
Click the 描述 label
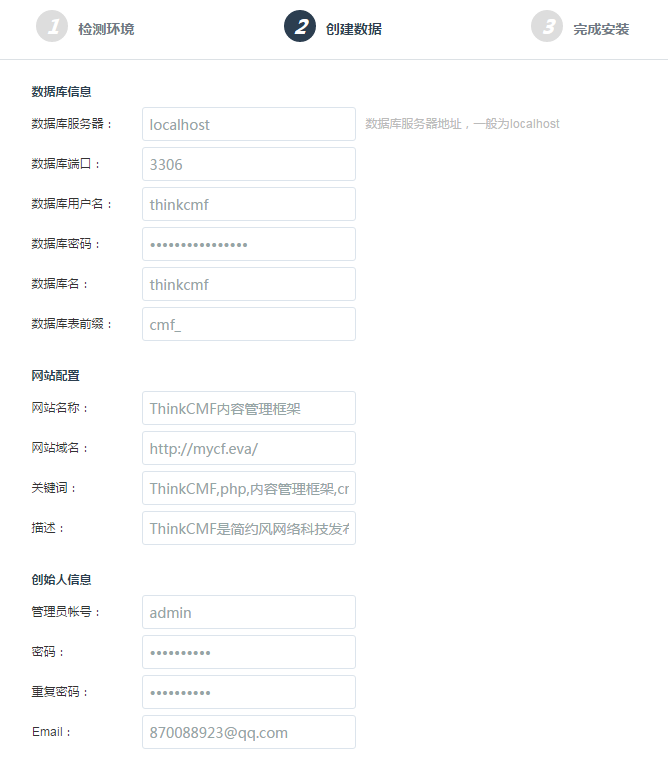(x=47, y=528)
